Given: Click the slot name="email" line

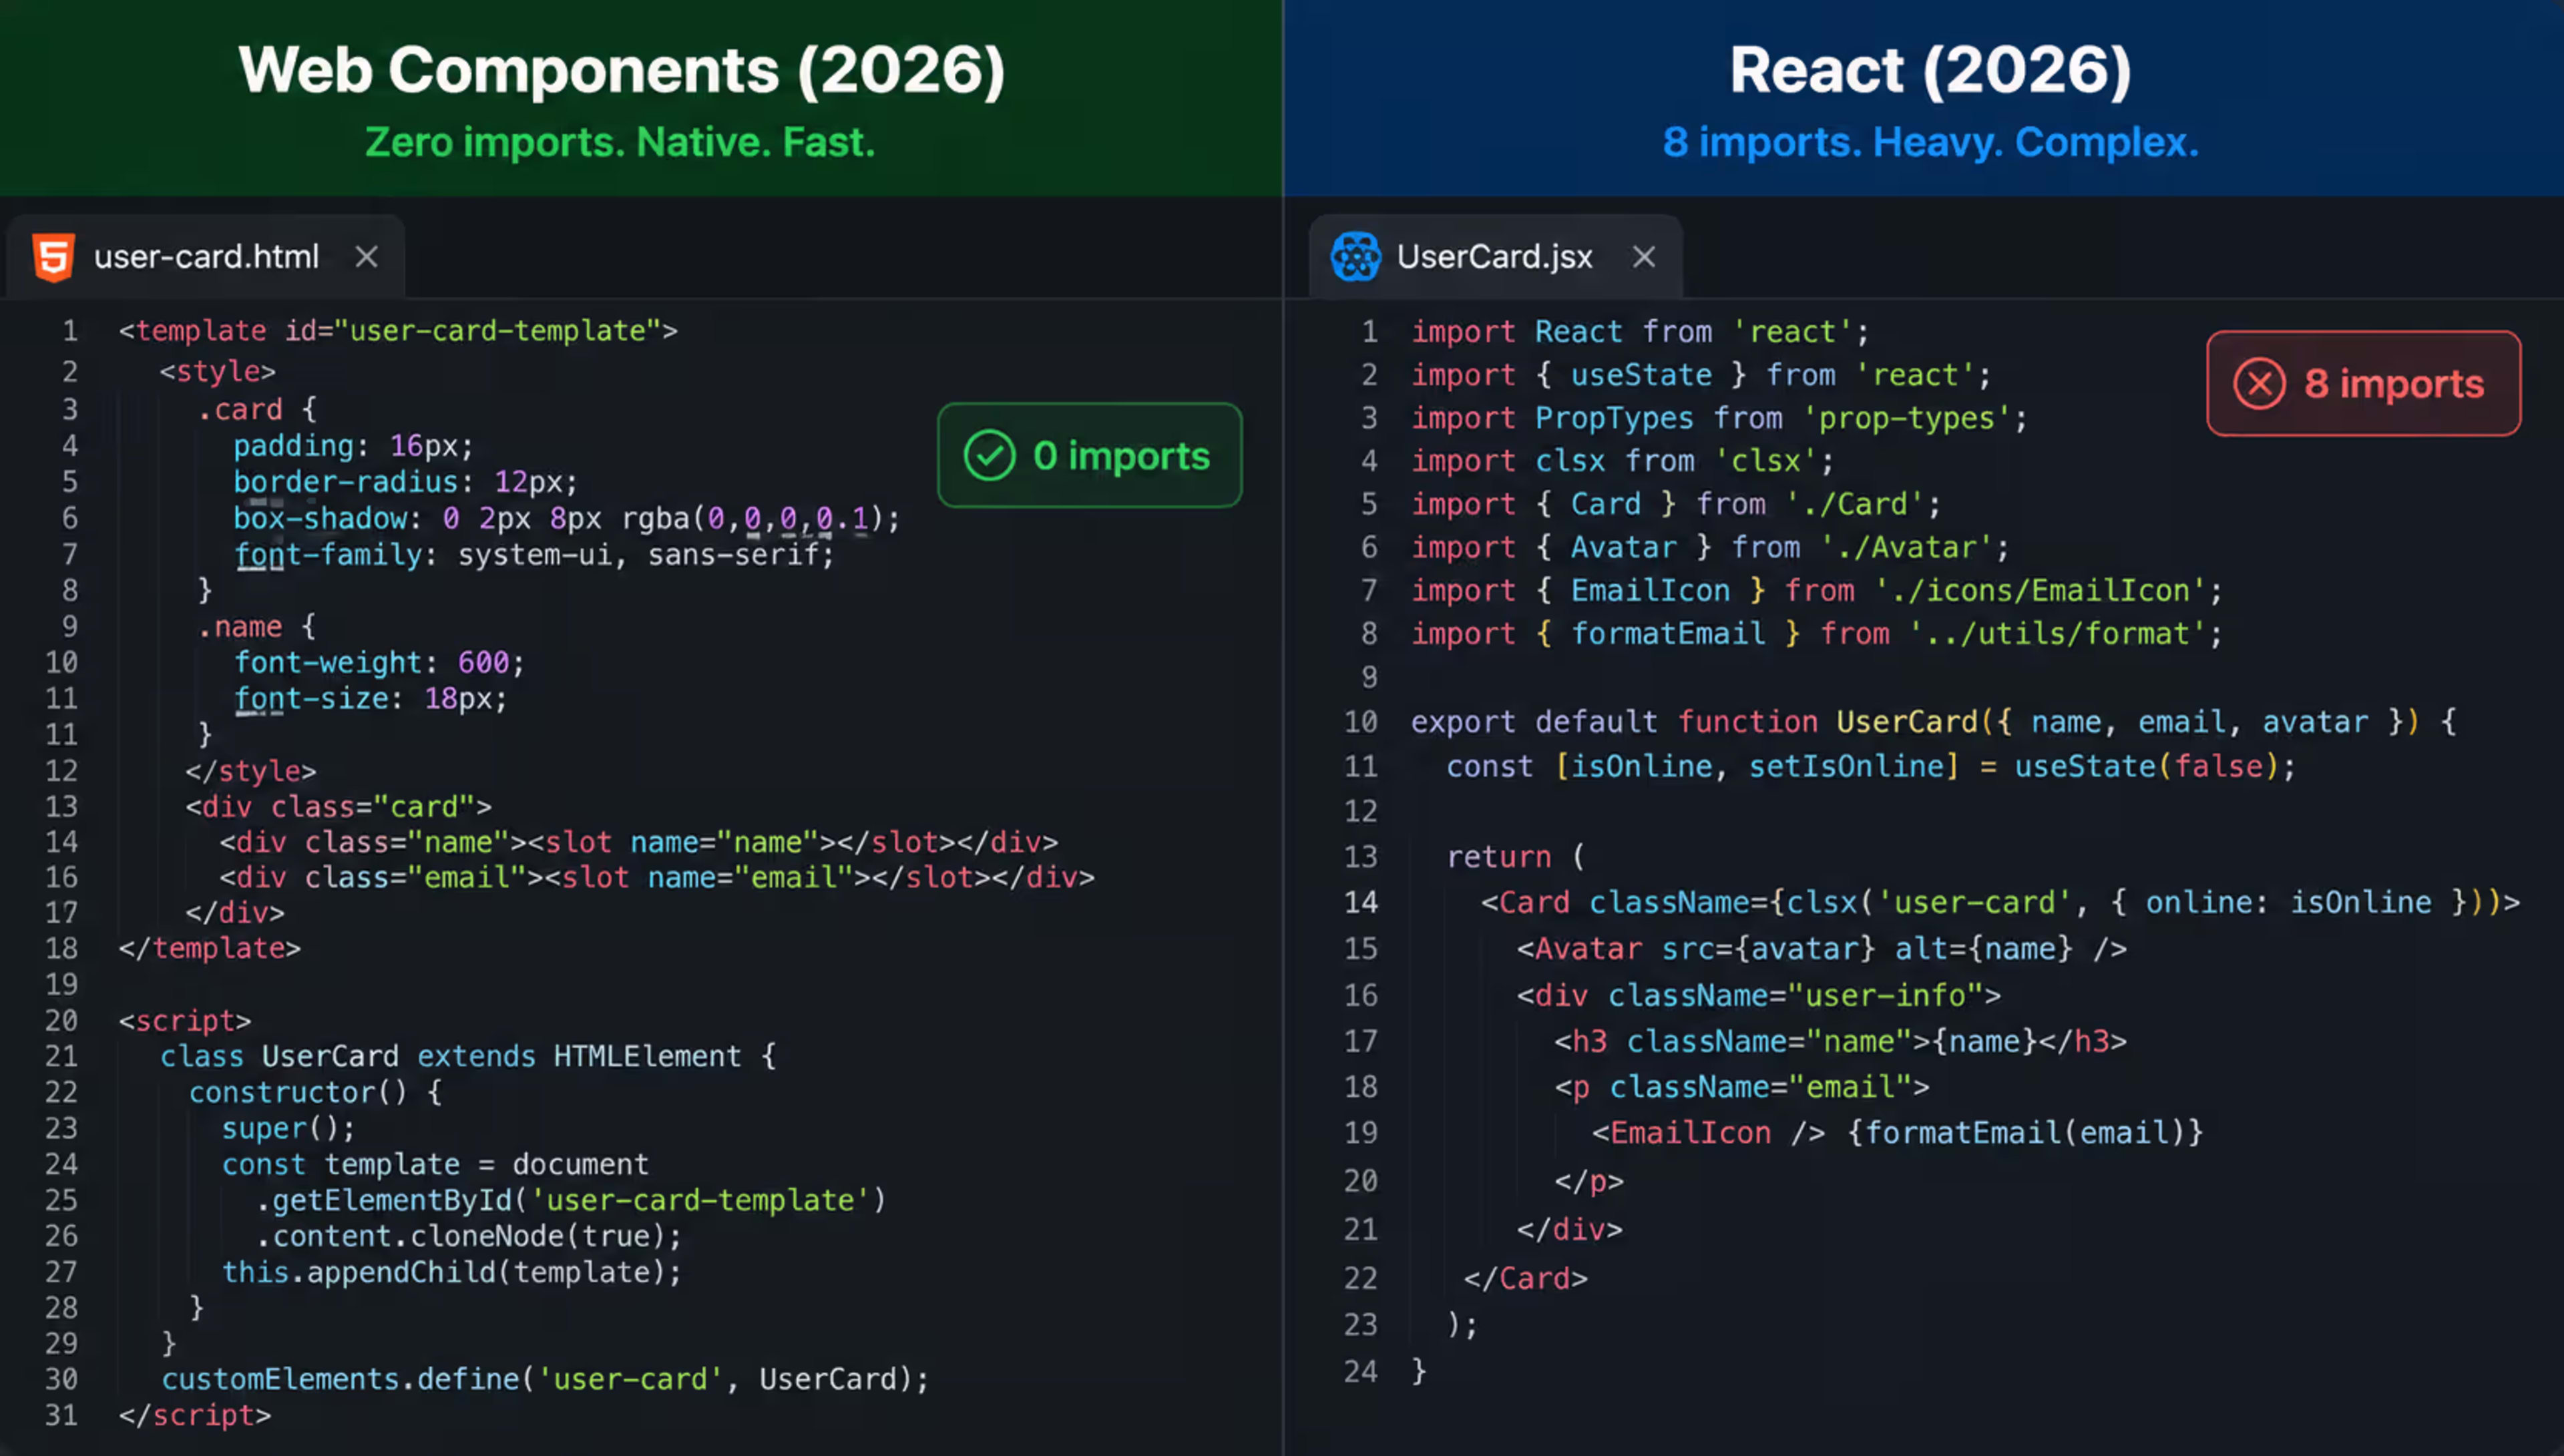Looking at the screenshot, I should point(657,877).
